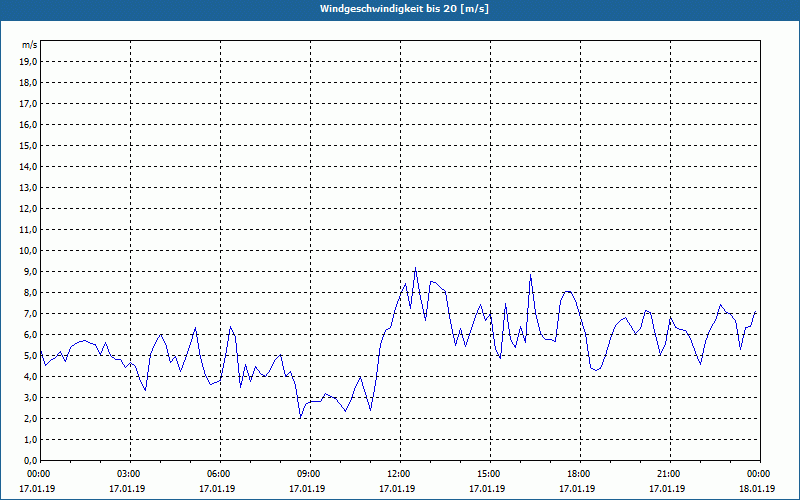Viewport: 800px width, 500px height.
Task: Click the "12:00" time label
Action: click(400, 474)
